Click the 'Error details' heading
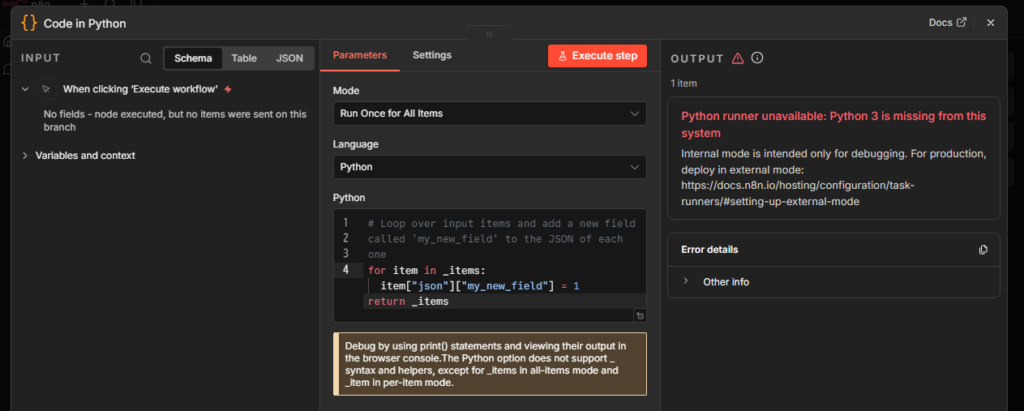The image size is (1024, 411). click(x=709, y=250)
